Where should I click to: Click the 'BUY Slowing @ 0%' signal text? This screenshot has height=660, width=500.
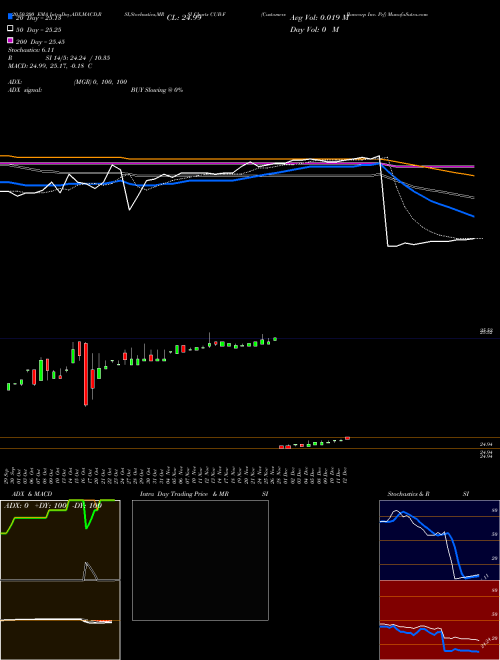coord(157,90)
